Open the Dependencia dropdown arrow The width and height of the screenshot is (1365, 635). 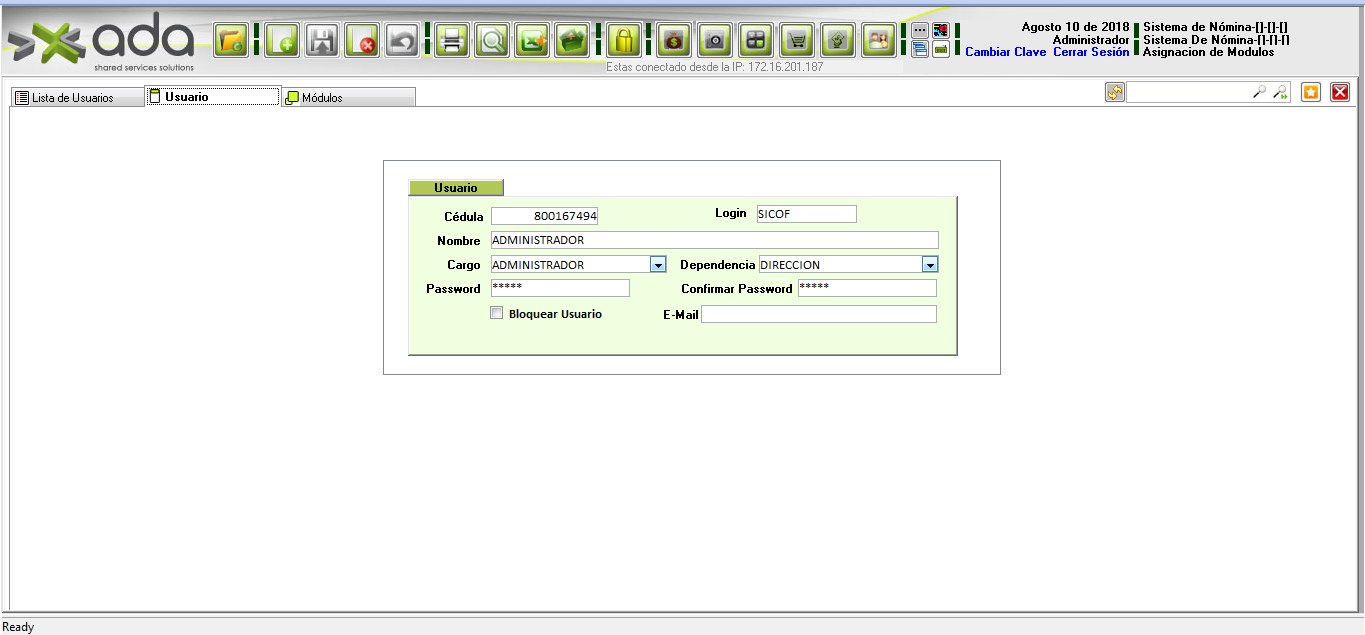(930, 265)
